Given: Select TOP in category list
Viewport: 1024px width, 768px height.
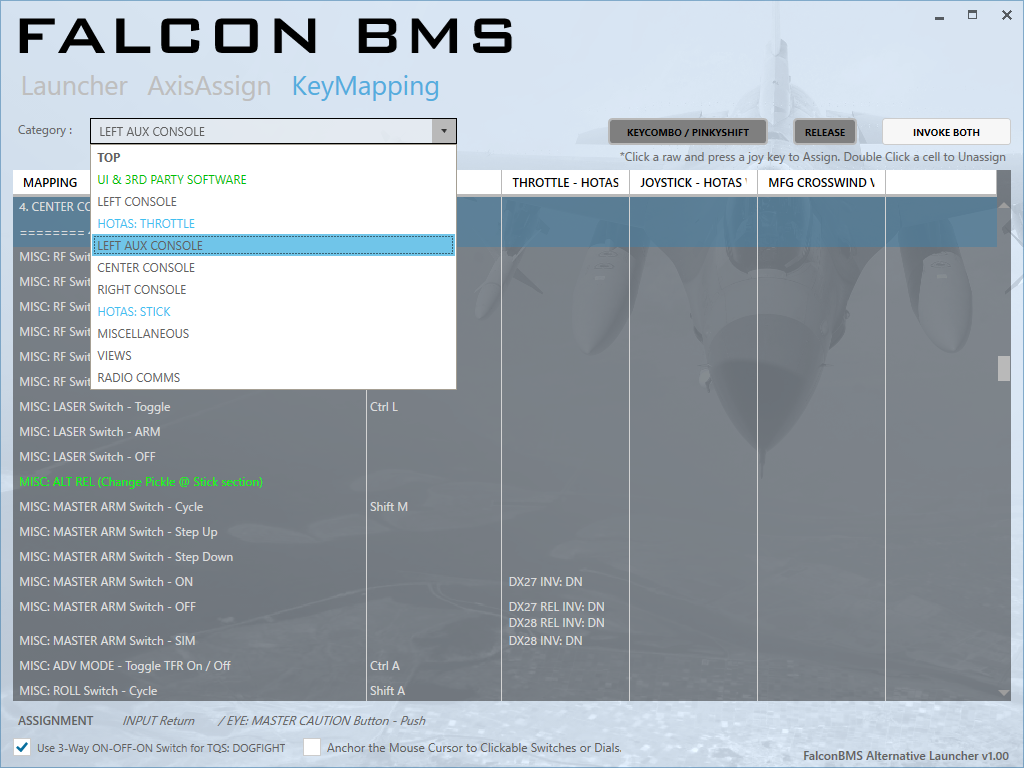Looking at the screenshot, I should tap(273, 157).
